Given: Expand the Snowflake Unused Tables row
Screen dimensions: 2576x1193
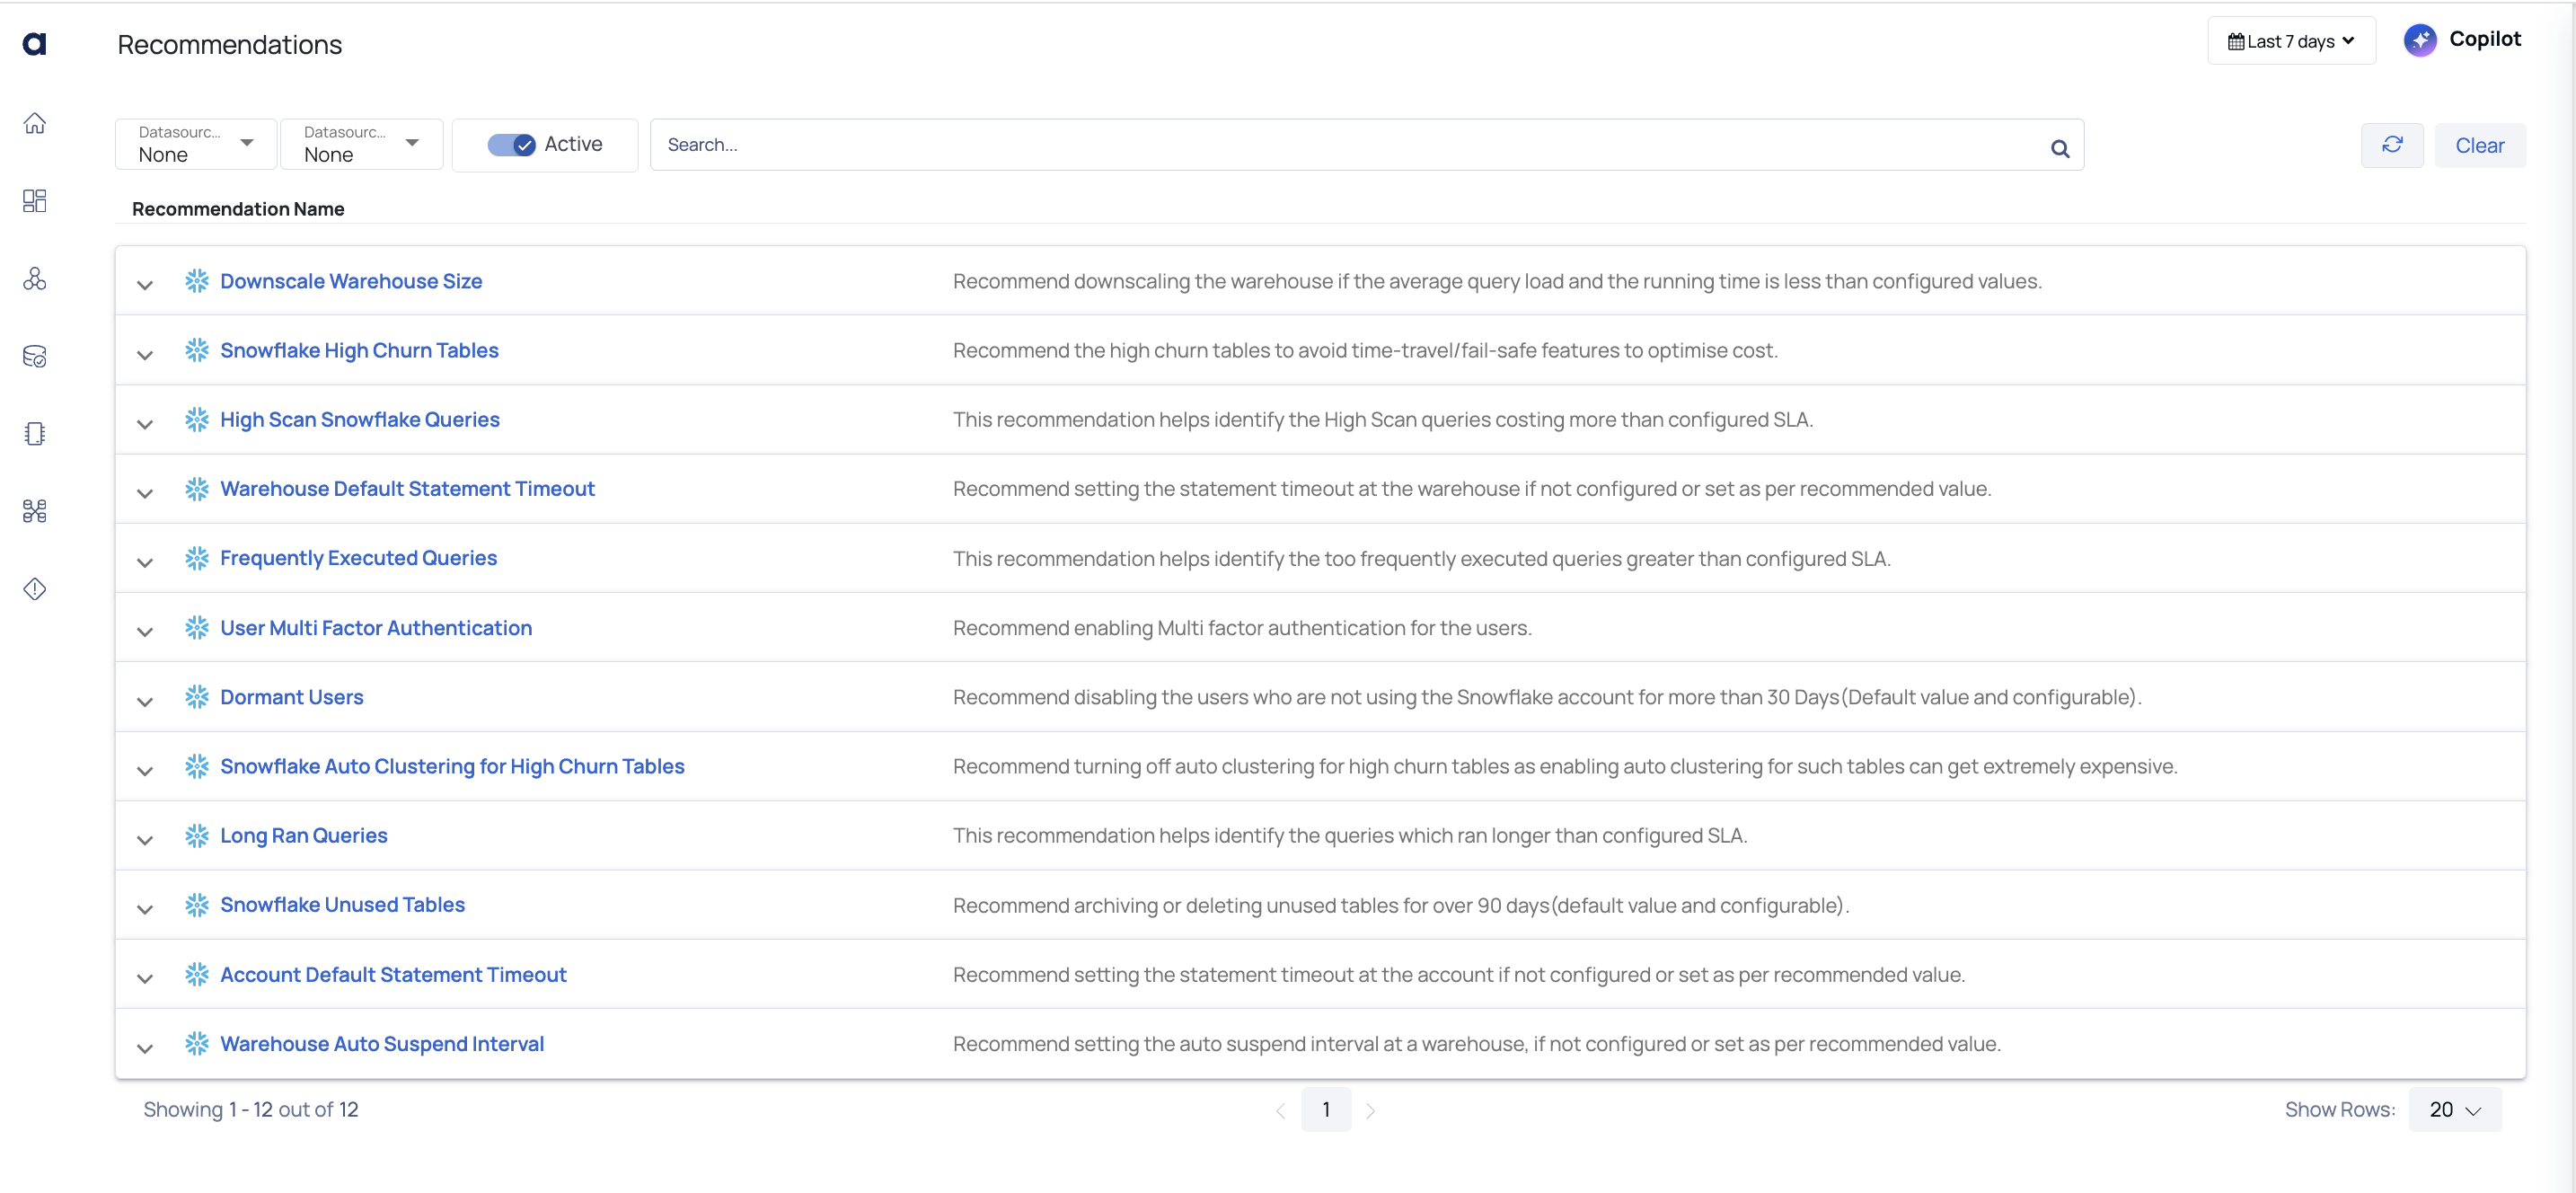Looking at the screenshot, I should coord(145,909).
